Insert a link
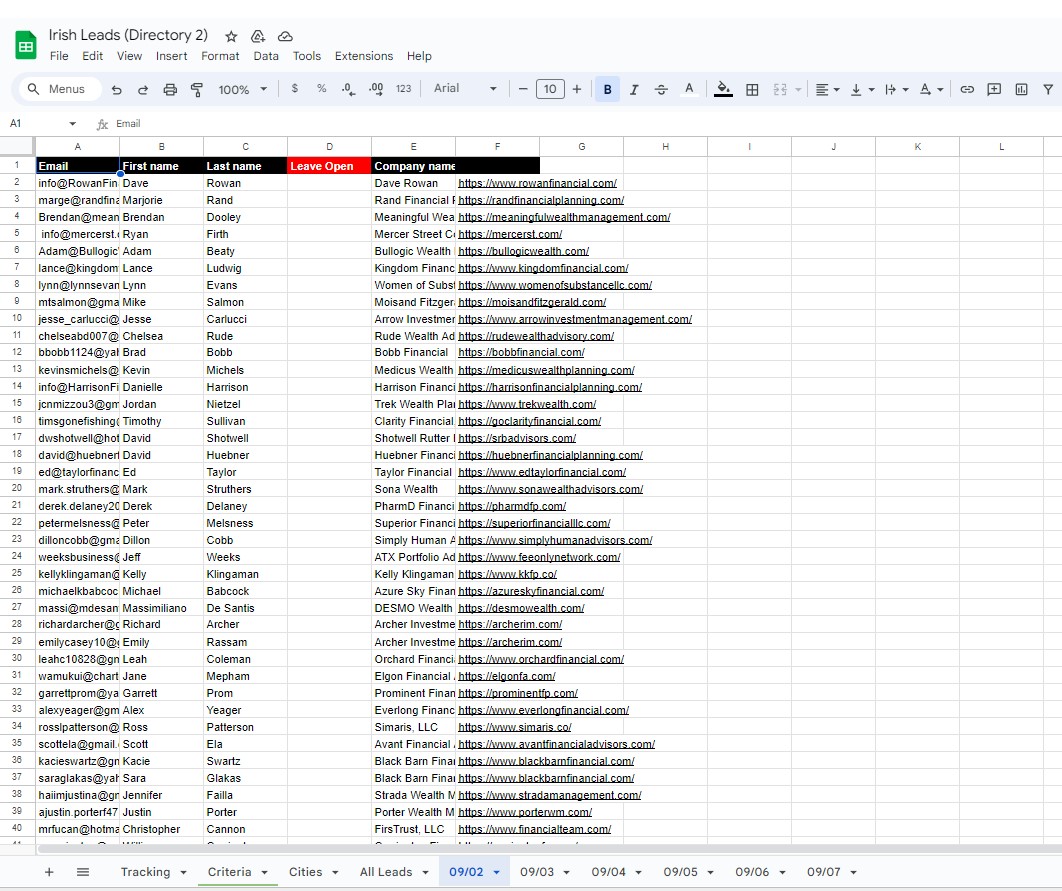 point(967,89)
